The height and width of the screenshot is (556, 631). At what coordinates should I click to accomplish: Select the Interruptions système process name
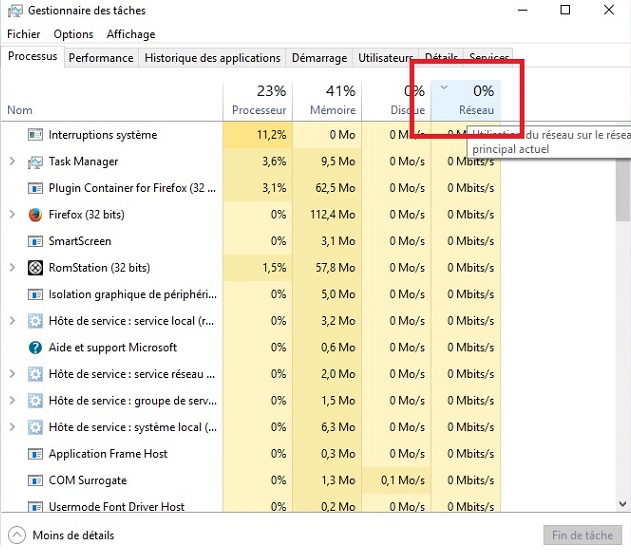[x=103, y=135]
